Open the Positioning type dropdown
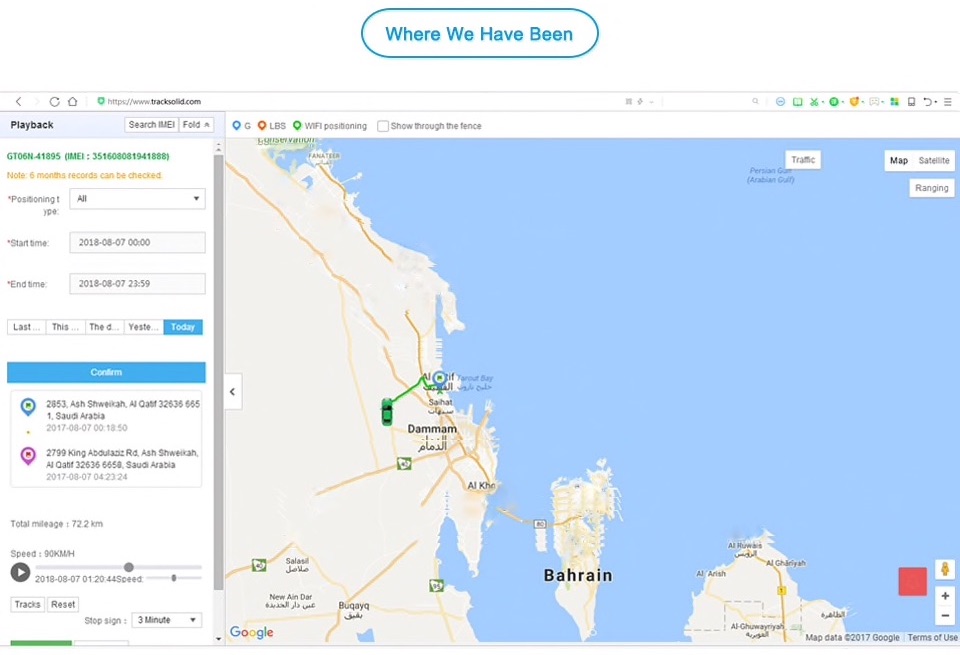Image resolution: width=960 pixels, height=655 pixels. click(x=137, y=199)
